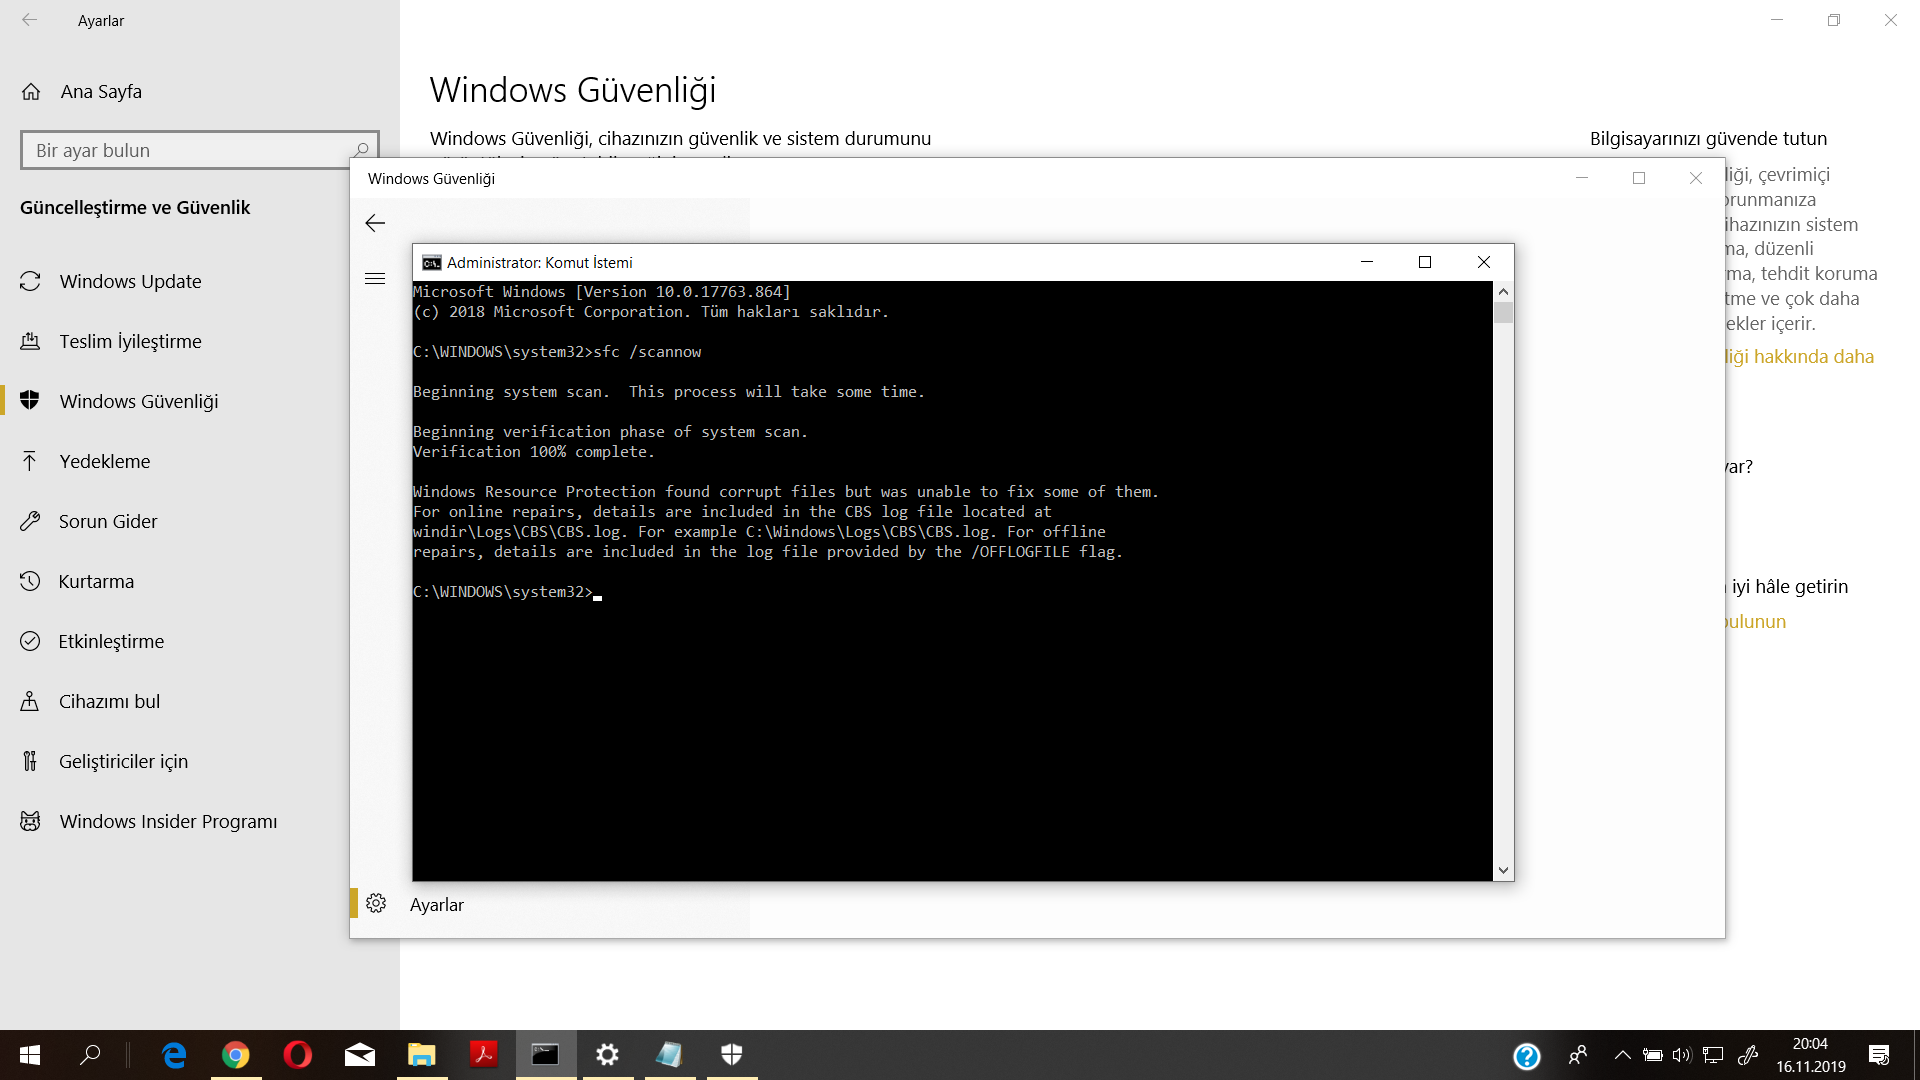1920x1080 pixels.
Task: Click the search magnifier in settings search box
Action: pos(361,149)
